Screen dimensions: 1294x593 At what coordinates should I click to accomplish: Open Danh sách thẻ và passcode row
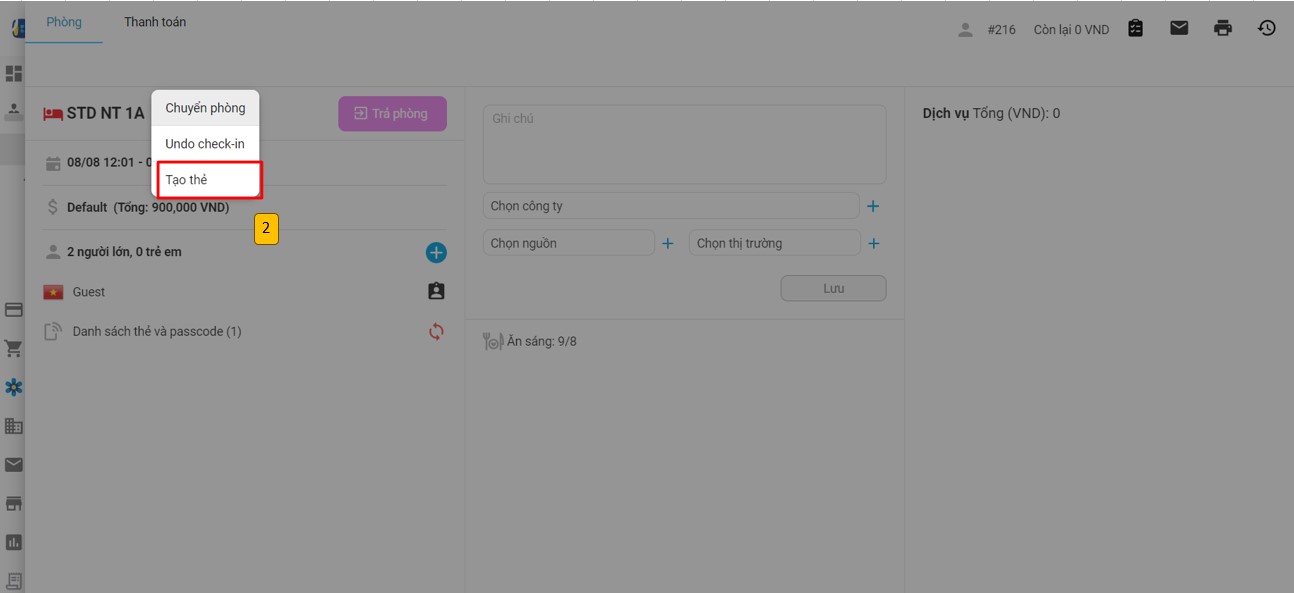(x=157, y=331)
